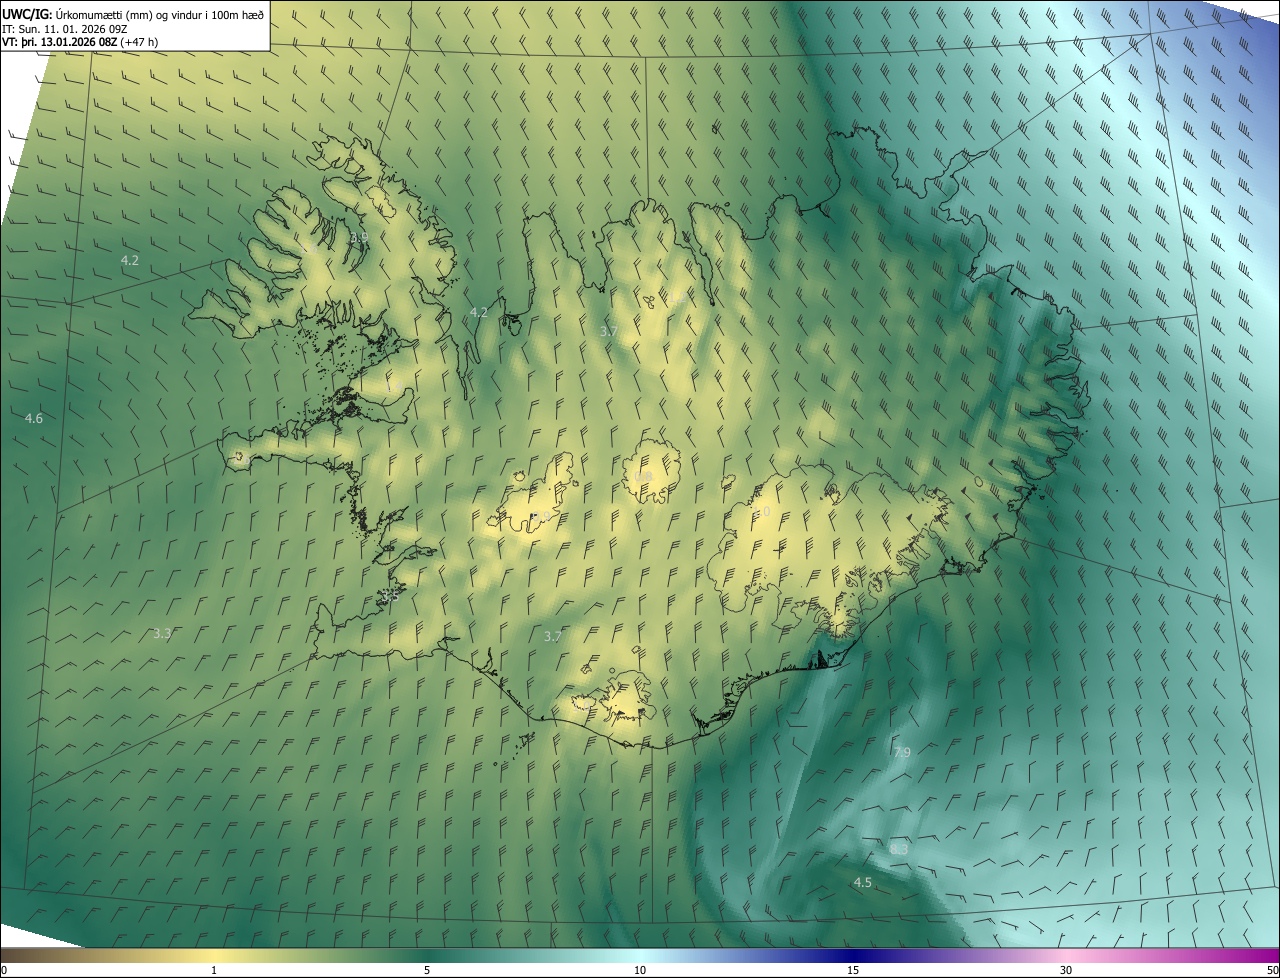Viewport: 1280px width, 978px height.
Task: Click the 4.5 value below the 8.3 label
Action: pyautogui.click(x=862, y=882)
